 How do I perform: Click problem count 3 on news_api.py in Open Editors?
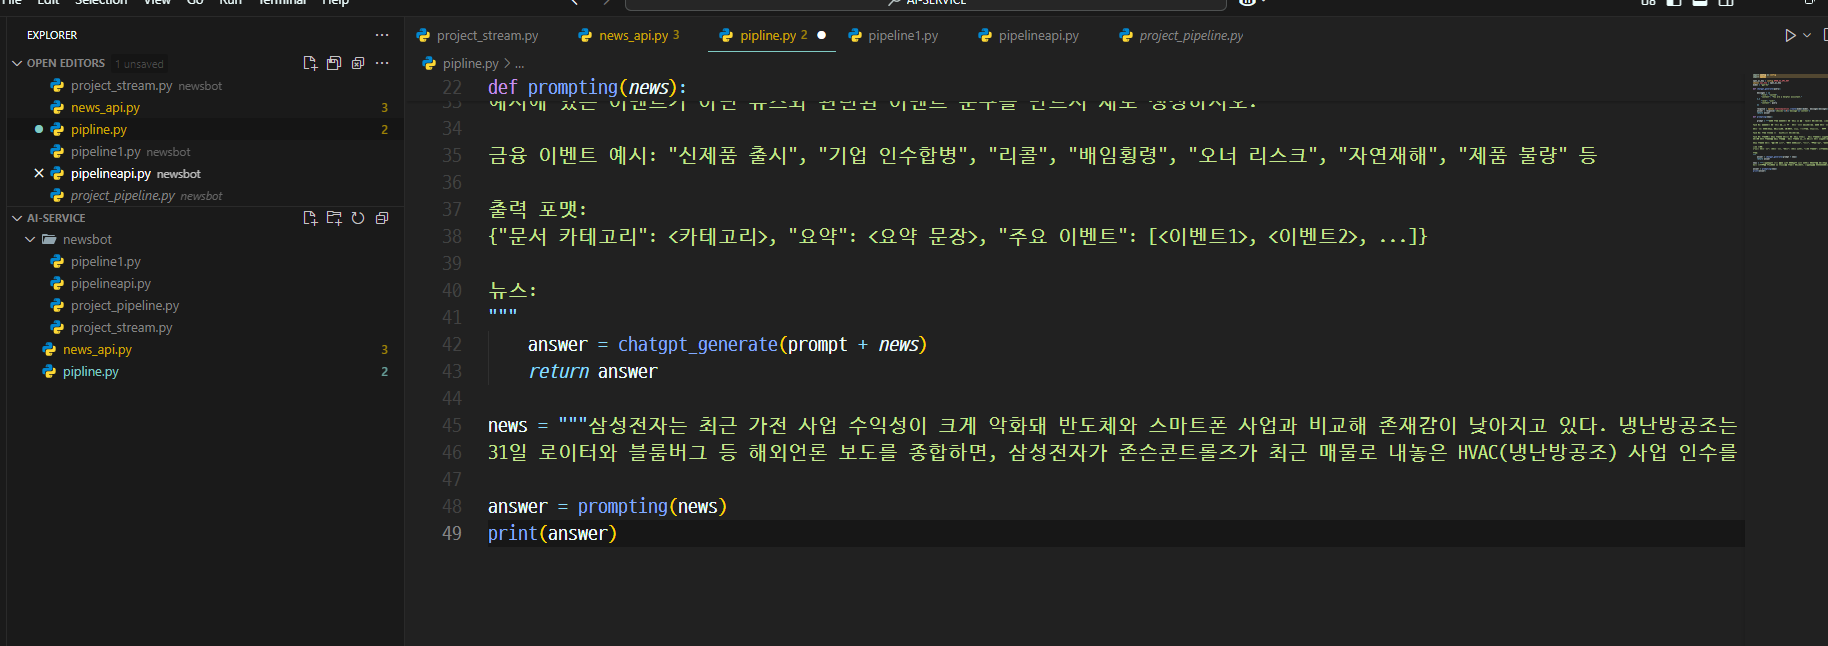pyautogui.click(x=384, y=108)
